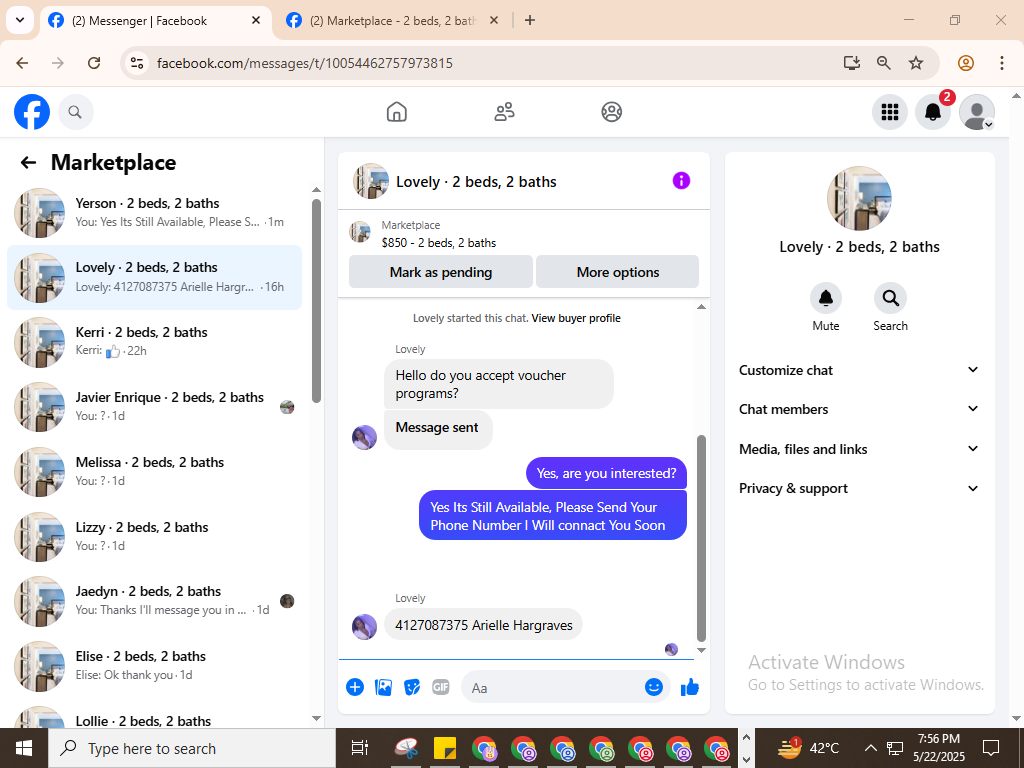Open weather widget showing 42°C
The image size is (1024, 768).
click(808, 748)
